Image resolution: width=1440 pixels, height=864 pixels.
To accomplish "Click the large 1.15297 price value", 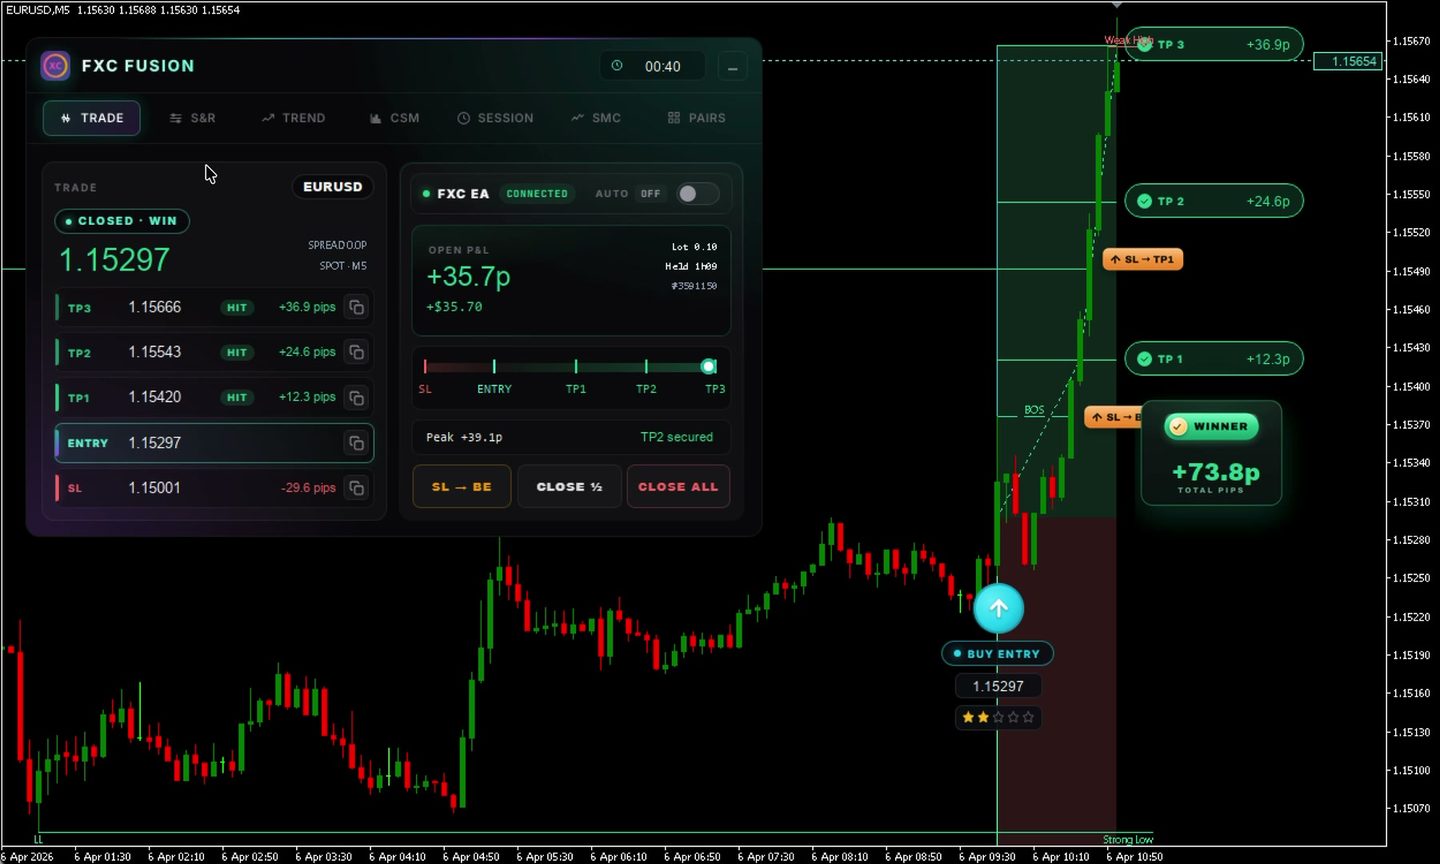I will (x=114, y=260).
